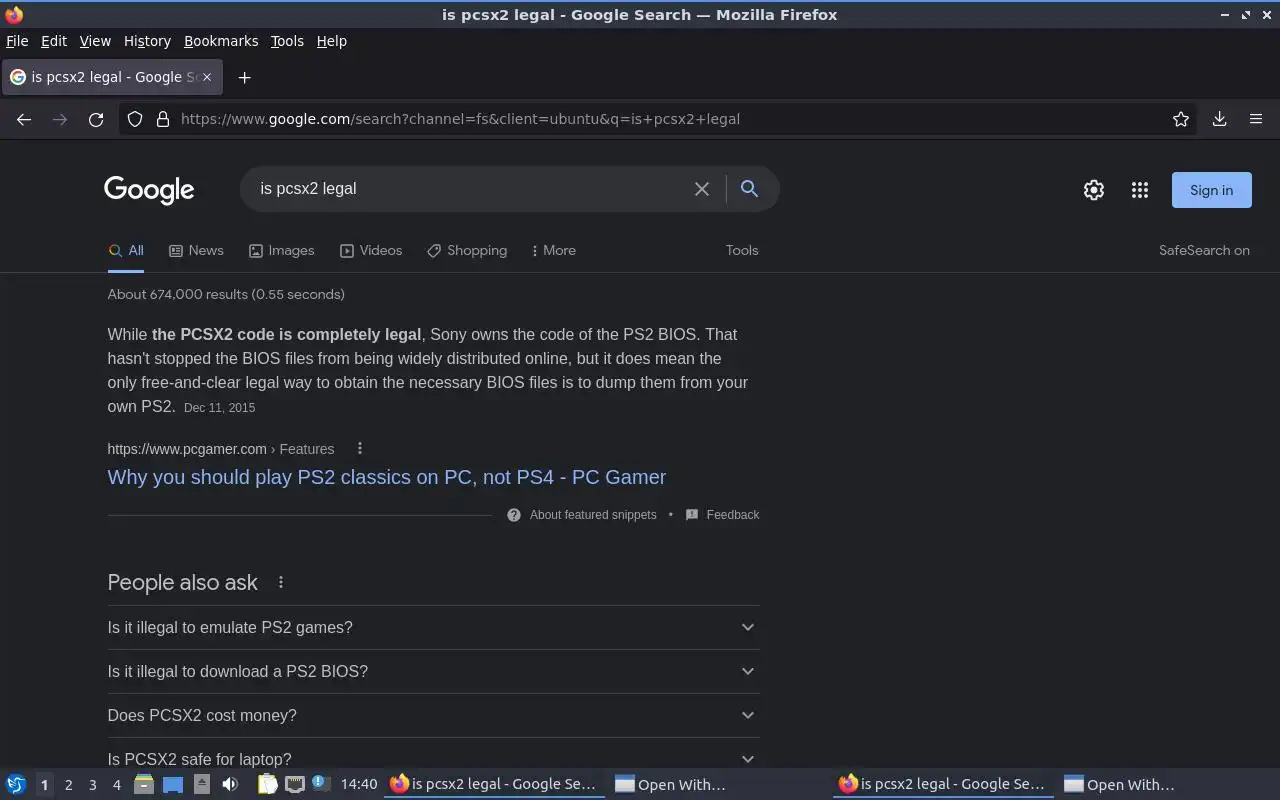Open the removable media eject icon
This screenshot has width=1280, height=800.
coord(201,784)
